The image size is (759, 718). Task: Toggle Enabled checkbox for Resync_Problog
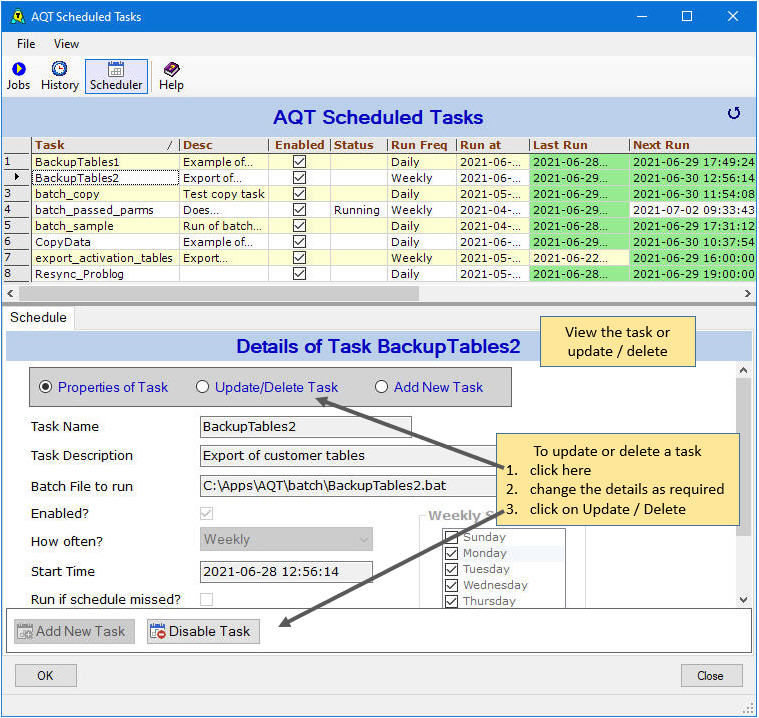pos(300,274)
